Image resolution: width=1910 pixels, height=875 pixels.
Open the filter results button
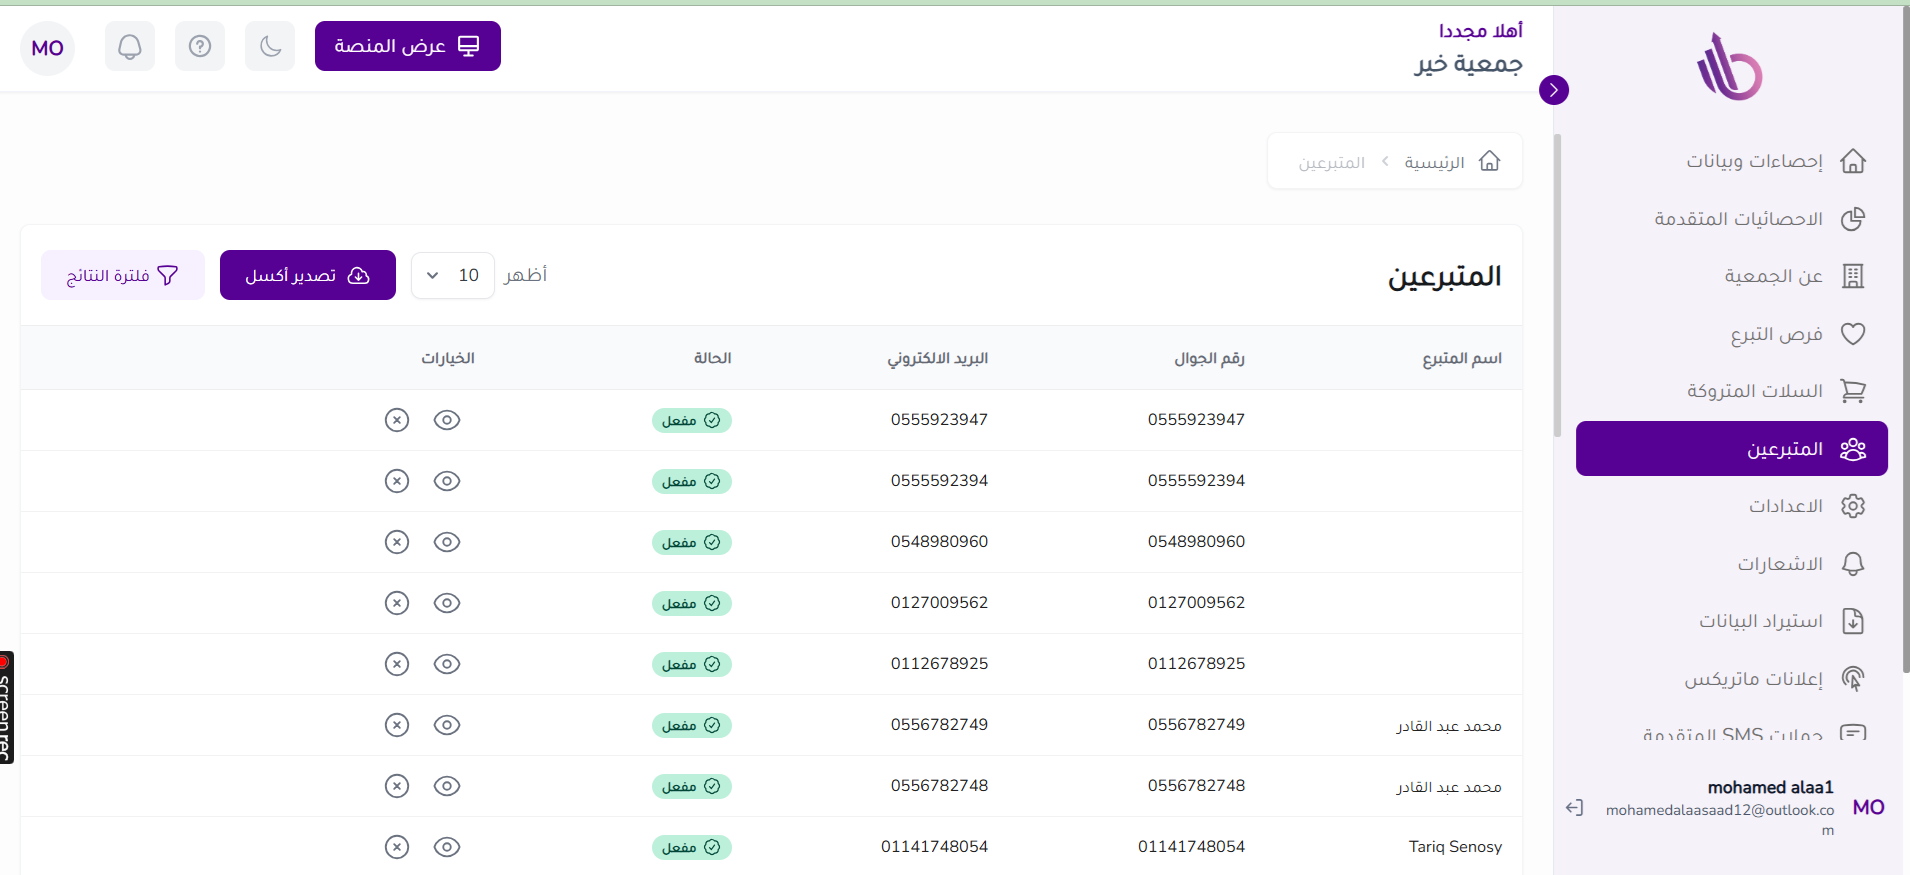point(123,275)
